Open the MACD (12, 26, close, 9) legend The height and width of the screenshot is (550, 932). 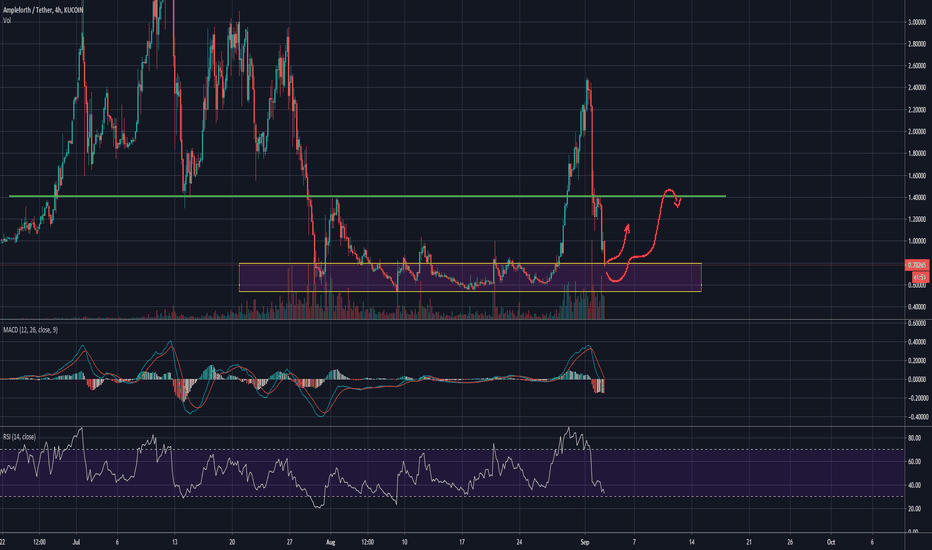click(x=30, y=329)
